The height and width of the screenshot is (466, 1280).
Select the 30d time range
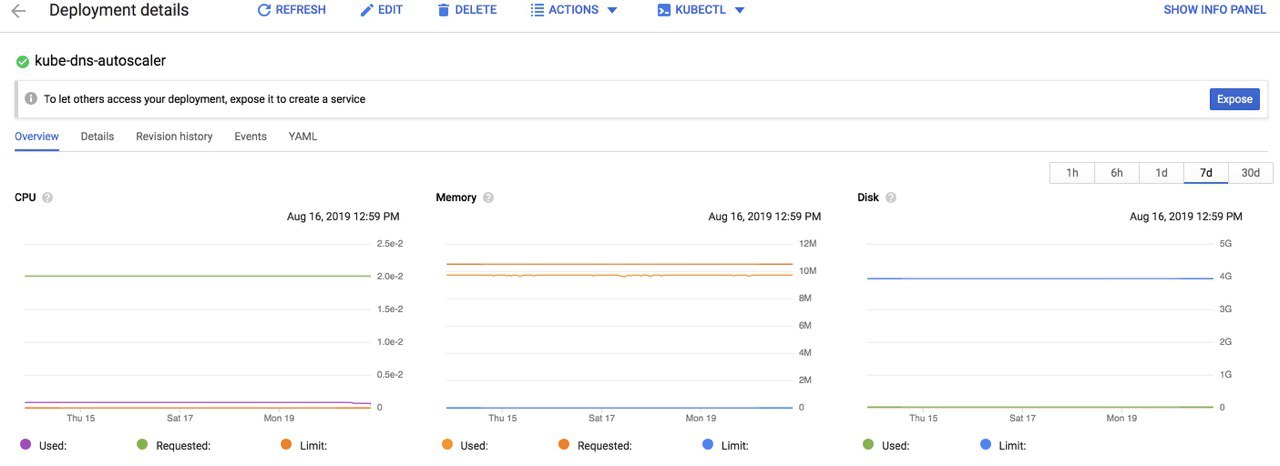pos(1251,172)
